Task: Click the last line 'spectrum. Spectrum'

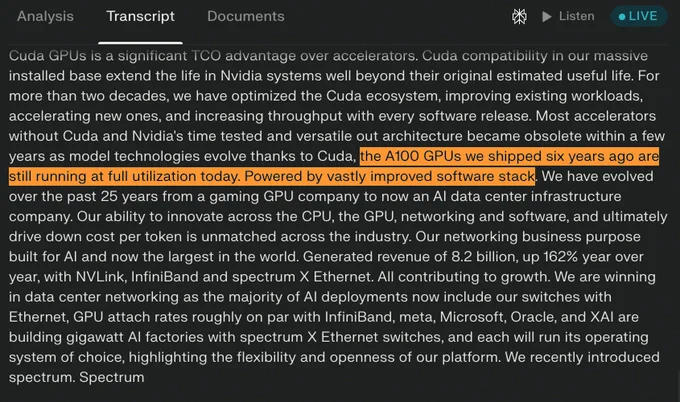Action: (76, 377)
